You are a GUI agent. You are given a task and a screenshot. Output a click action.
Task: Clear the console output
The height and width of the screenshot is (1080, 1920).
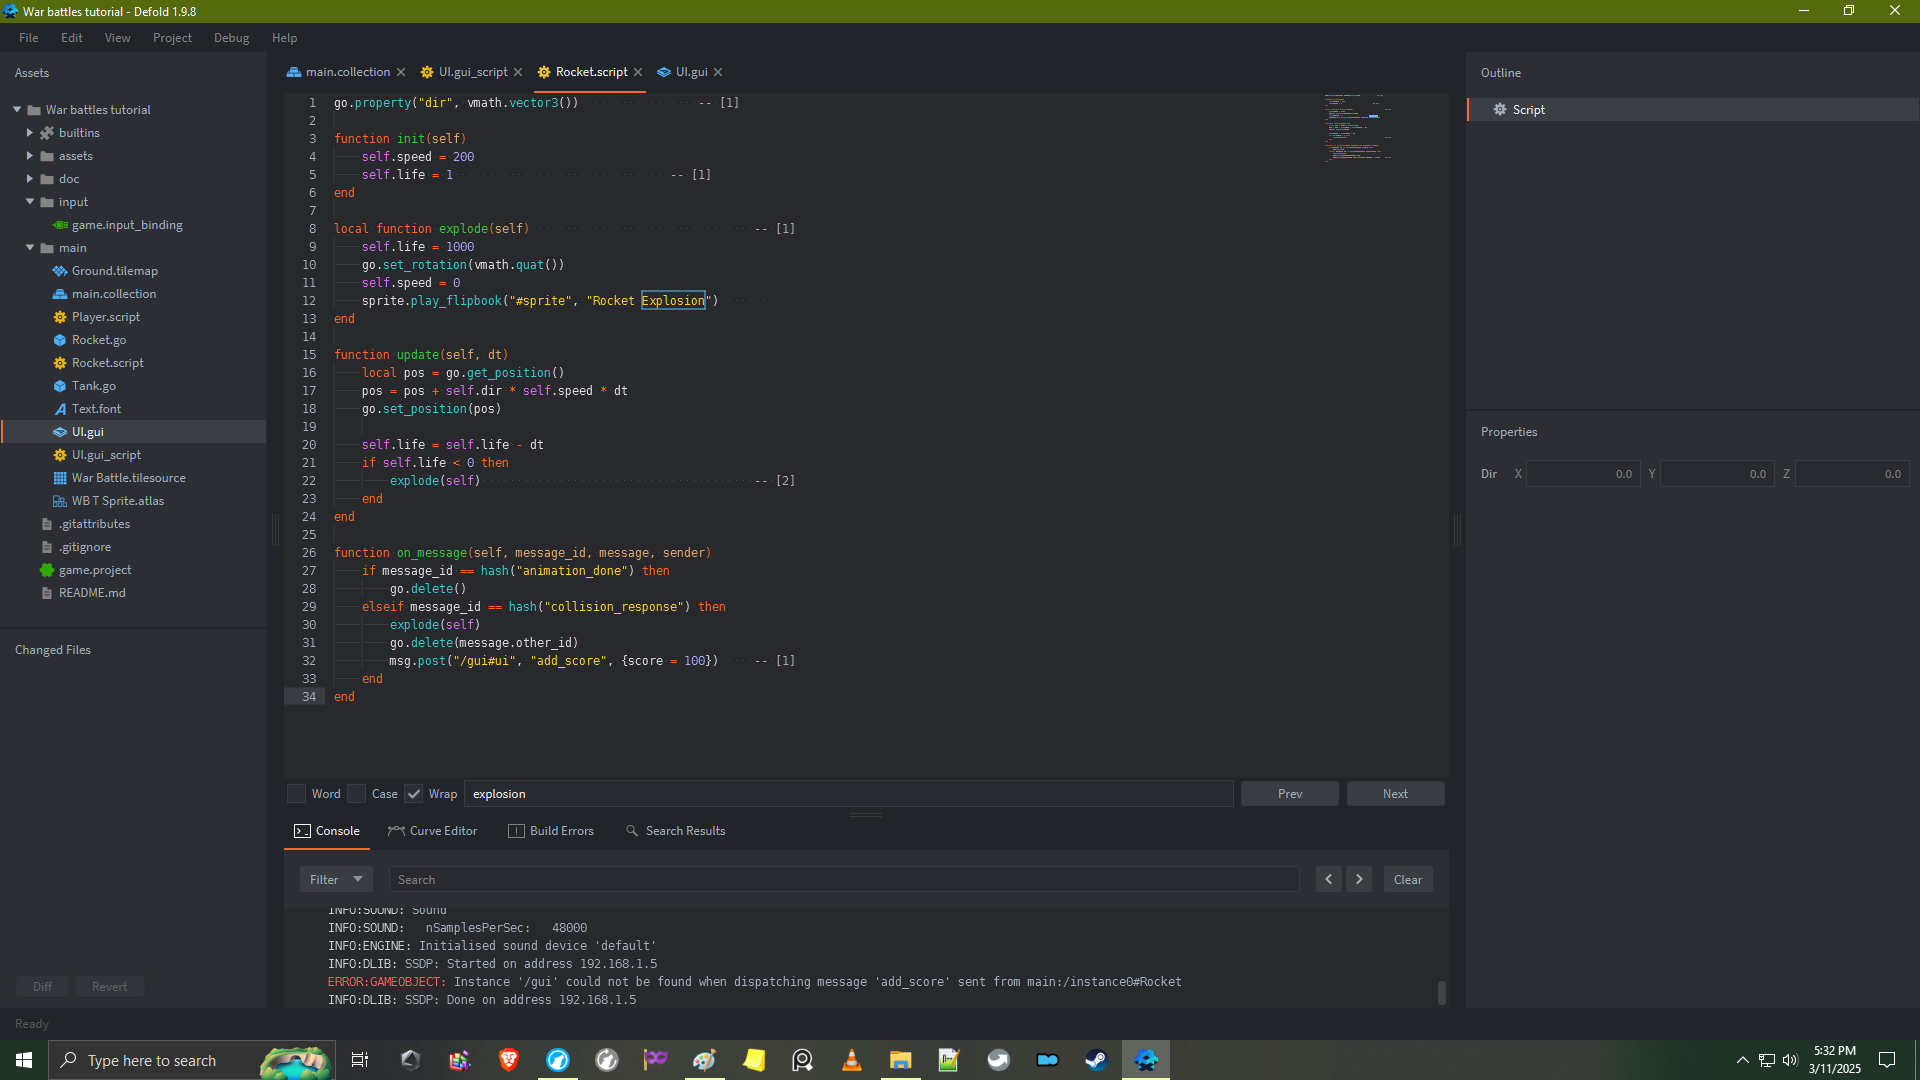point(1408,880)
